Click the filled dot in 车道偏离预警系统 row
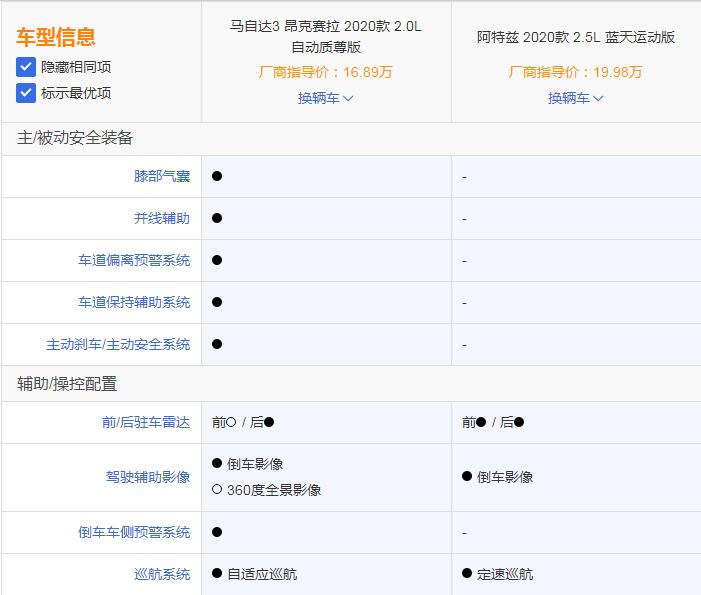 [217, 260]
